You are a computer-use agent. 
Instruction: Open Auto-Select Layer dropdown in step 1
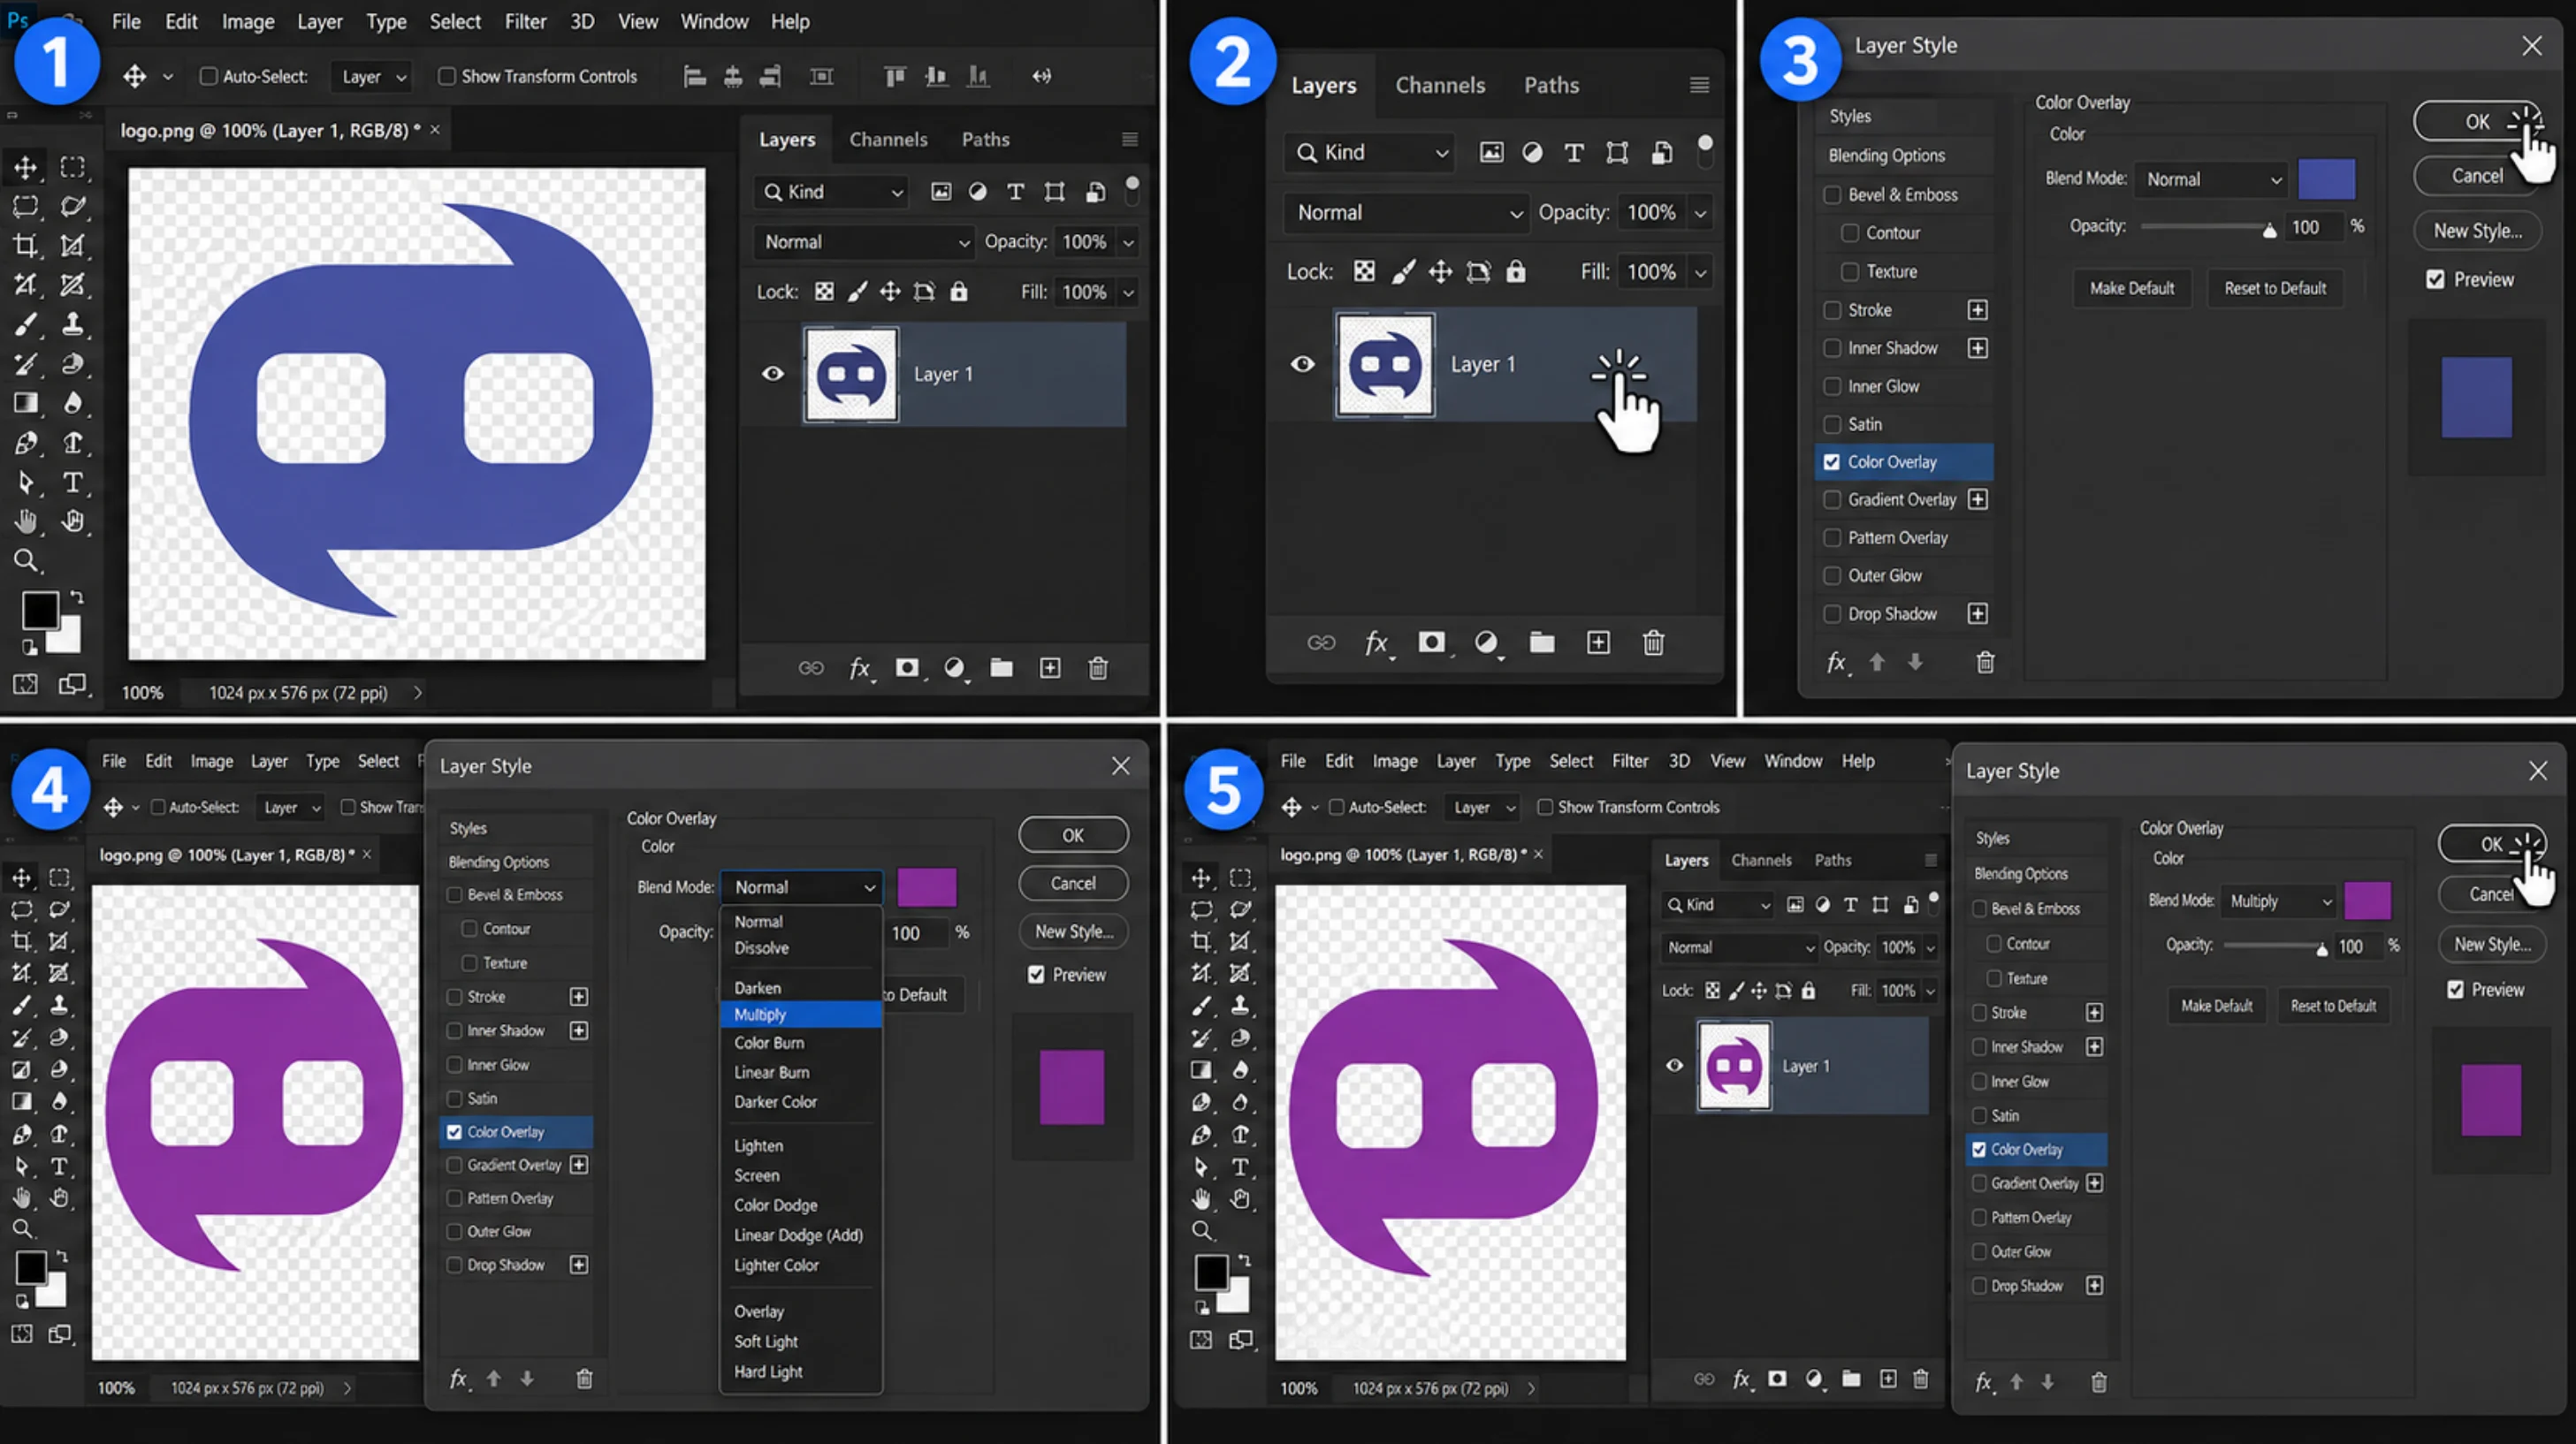click(x=372, y=77)
